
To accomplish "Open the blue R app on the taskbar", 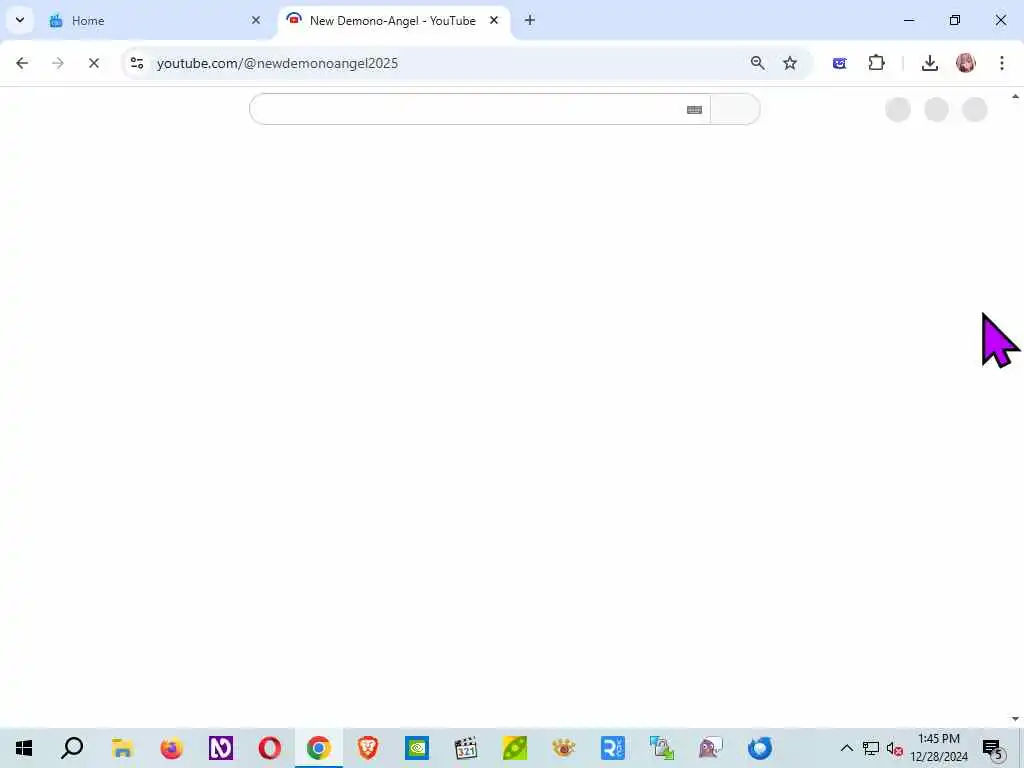I will pyautogui.click(x=613, y=748).
